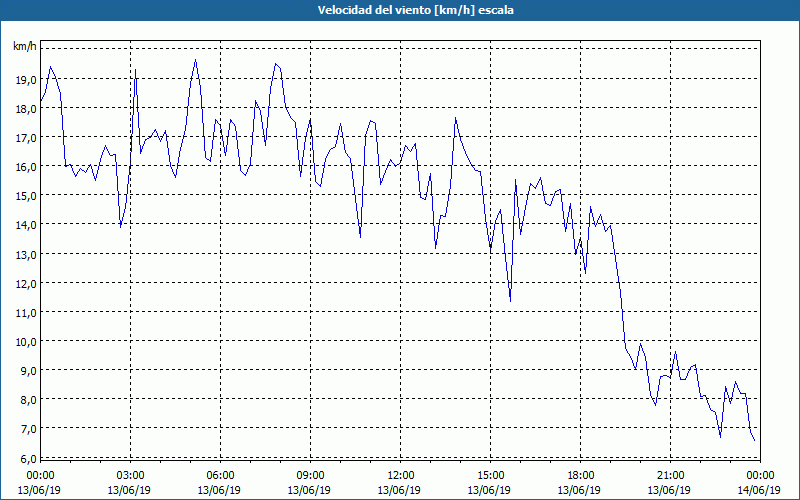
Task: Select the '14,0' y-axis label
Action: pyautogui.click(x=26, y=225)
